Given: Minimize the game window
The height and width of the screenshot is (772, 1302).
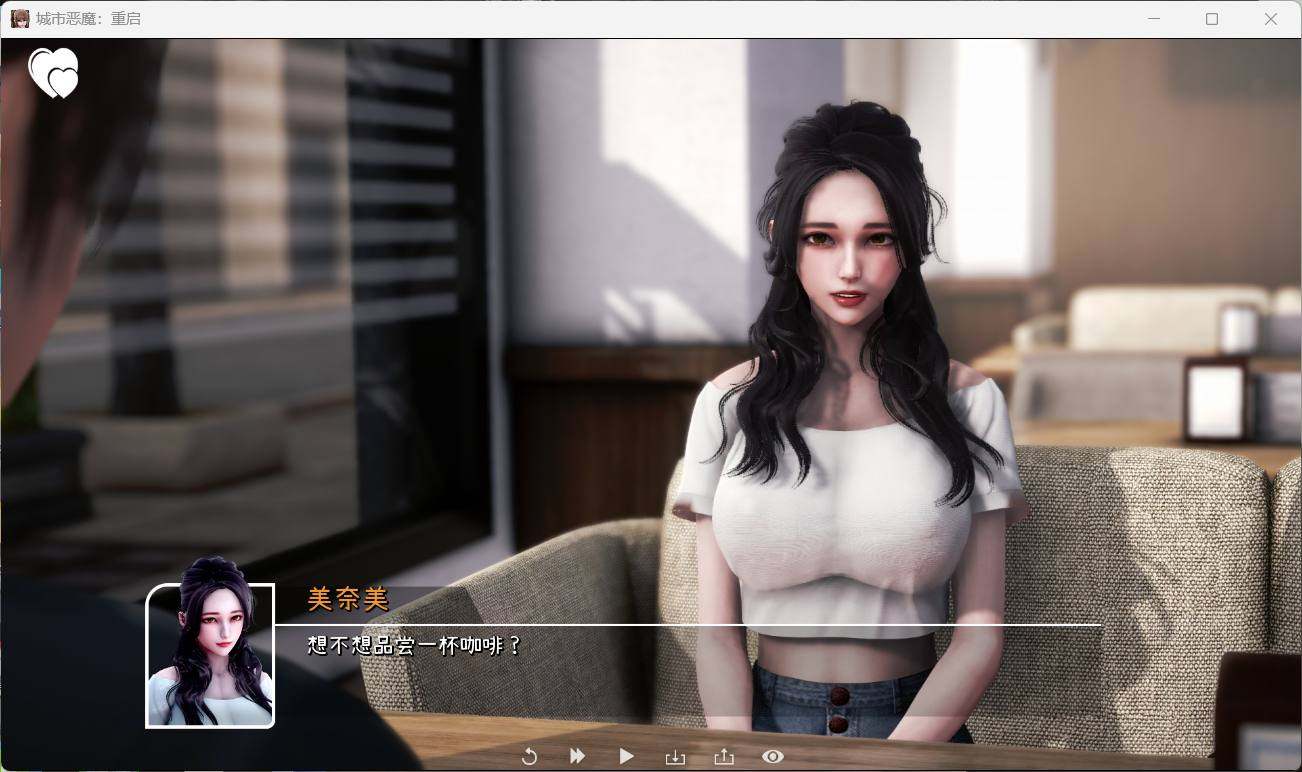Looking at the screenshot, I should (1153, 18).
